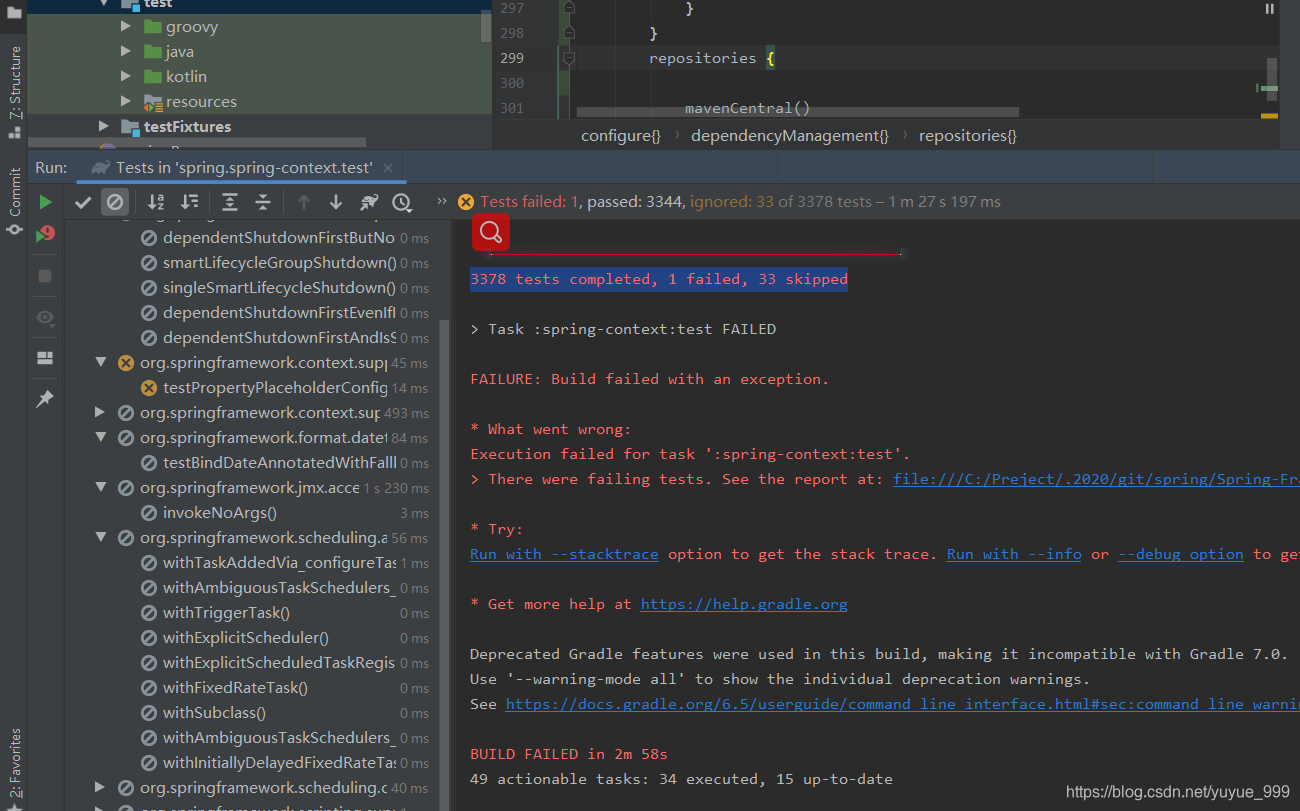Toggle show ignored tests button

pyautogui.click(x=115, y=202)
